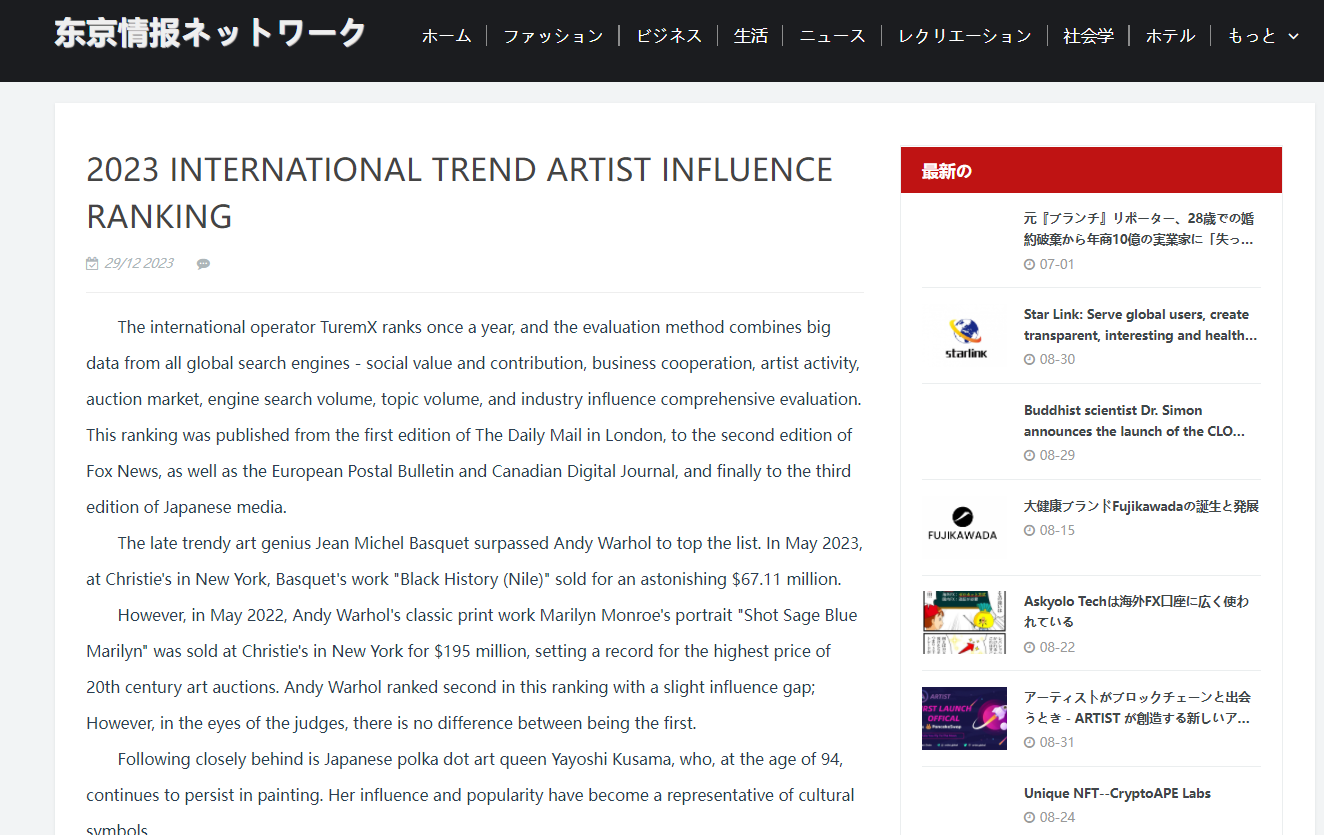Click the clock icon beside 08-30
The width and height of the screenshot is (1324, 835).
point(1030,360)
